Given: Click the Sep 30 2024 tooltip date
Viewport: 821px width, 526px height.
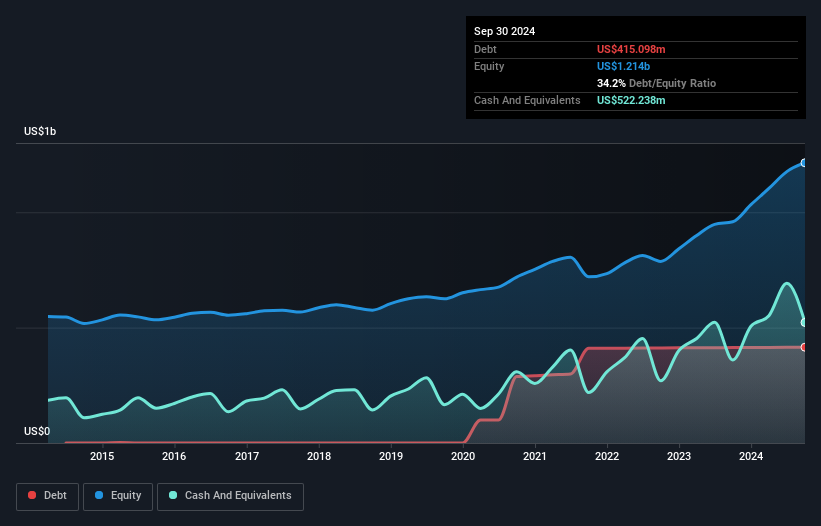Looking at the screenshot, I should click(x=504, y=31).
